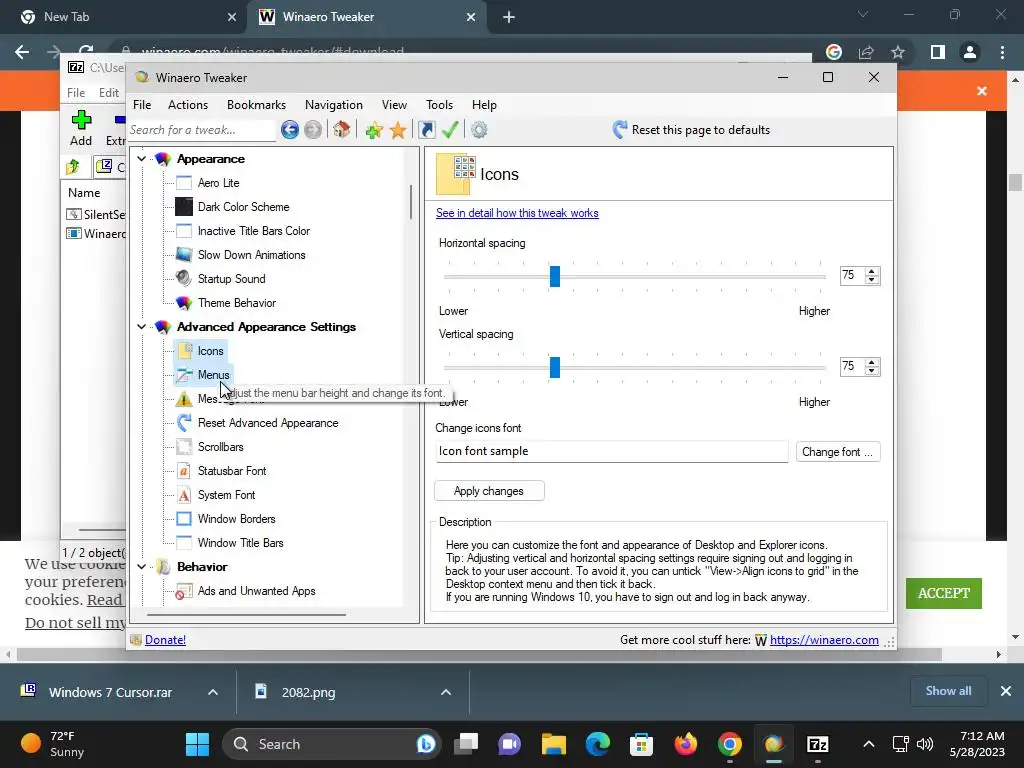Screen dimensions: 1024x768
Task: Open Firefox from taskbar
Action: 686,744
